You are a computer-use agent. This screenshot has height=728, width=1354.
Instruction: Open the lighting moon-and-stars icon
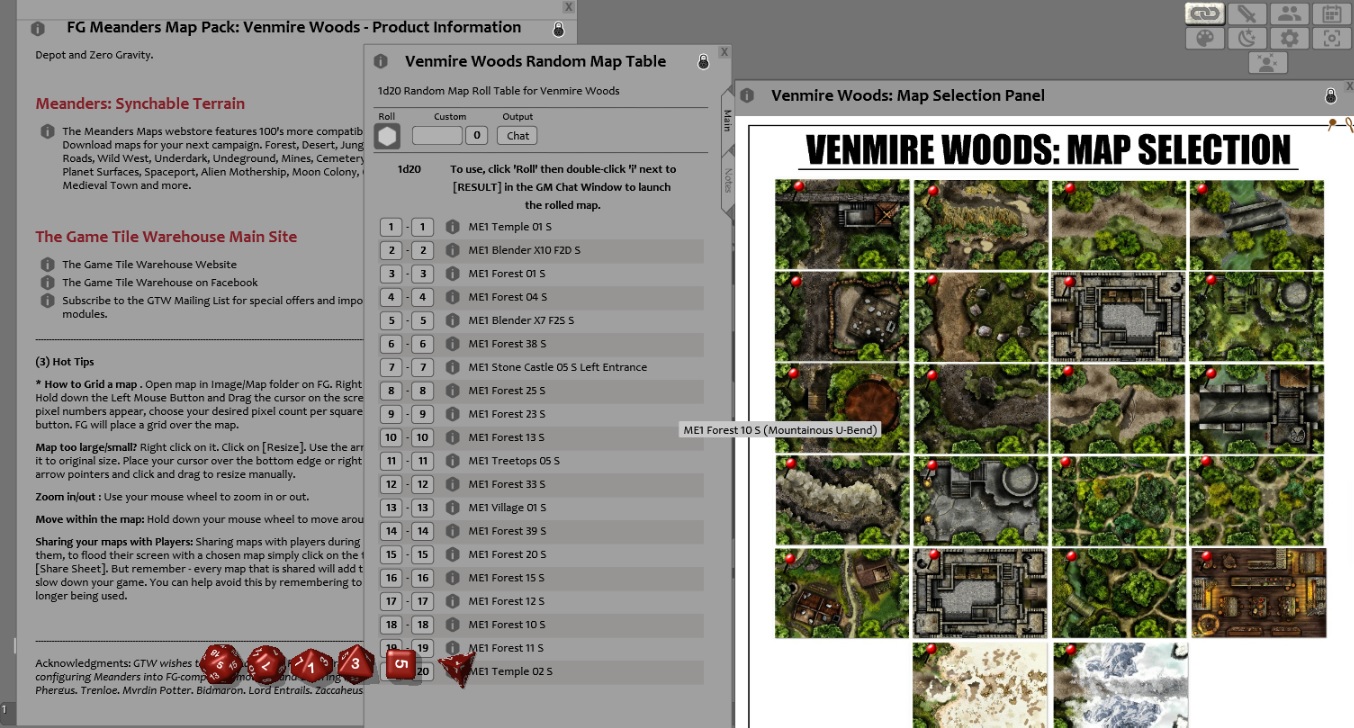1247,38
